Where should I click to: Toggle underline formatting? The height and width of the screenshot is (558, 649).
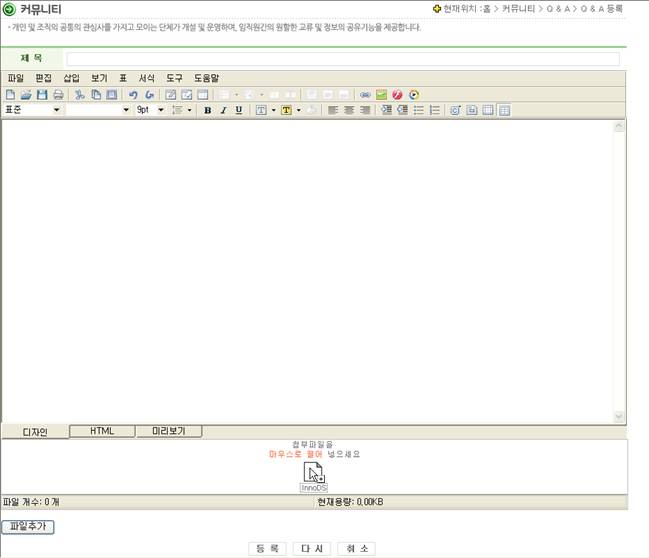(239, 110)
